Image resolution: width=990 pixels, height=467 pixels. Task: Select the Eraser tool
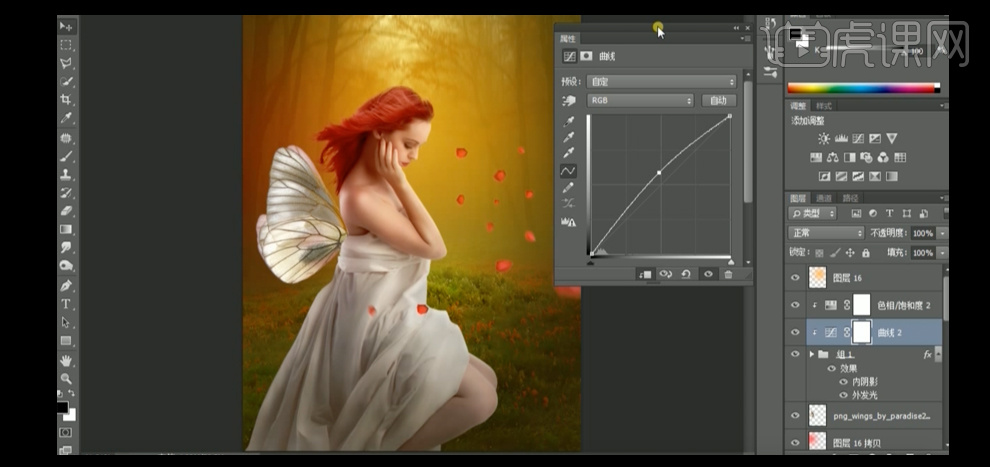pos(66,211)
